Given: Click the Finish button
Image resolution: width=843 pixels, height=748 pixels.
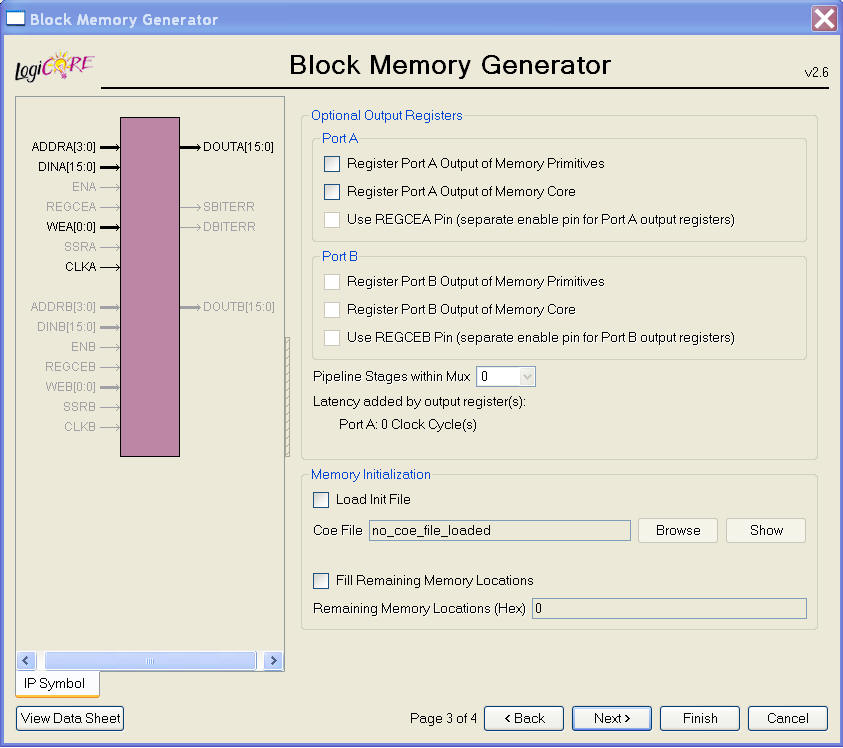Looking at the screenshot, I should click(700, 718).
